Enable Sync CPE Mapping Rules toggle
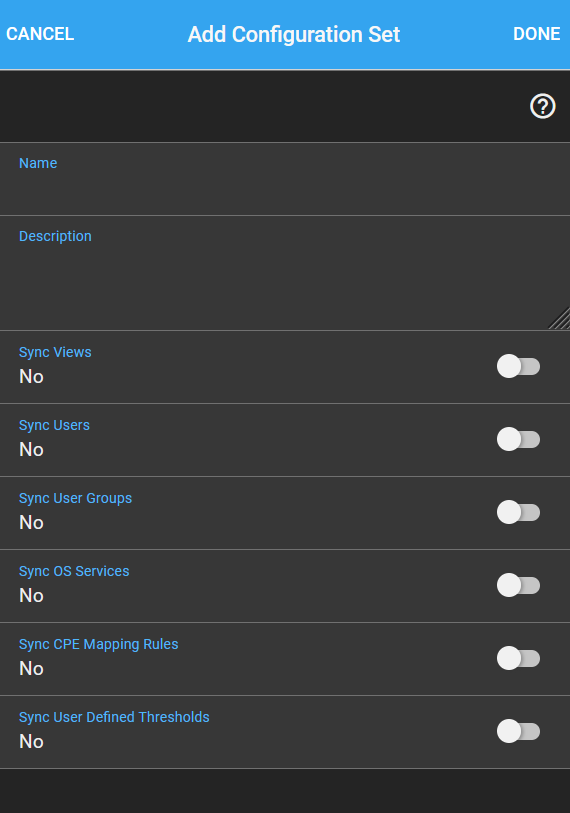The height and width of the screenshot is (813, 570). pos(518,659)
